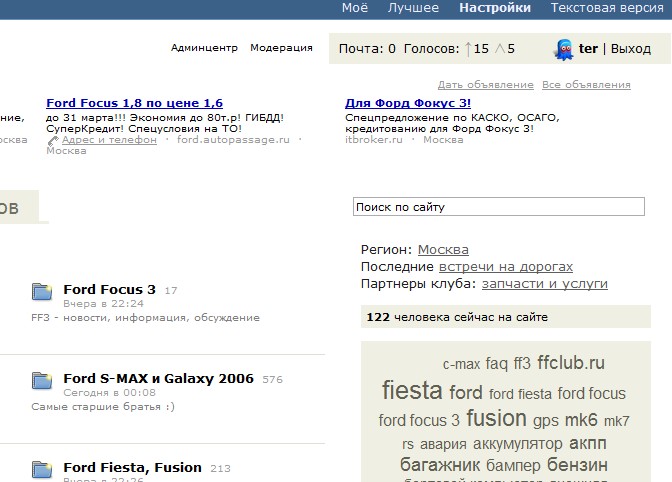Screen dimensions: 672x482
Task: Click the folder icon beside Ford S-MAX и Galaxy 2006
Action: [x=42, y=380]
